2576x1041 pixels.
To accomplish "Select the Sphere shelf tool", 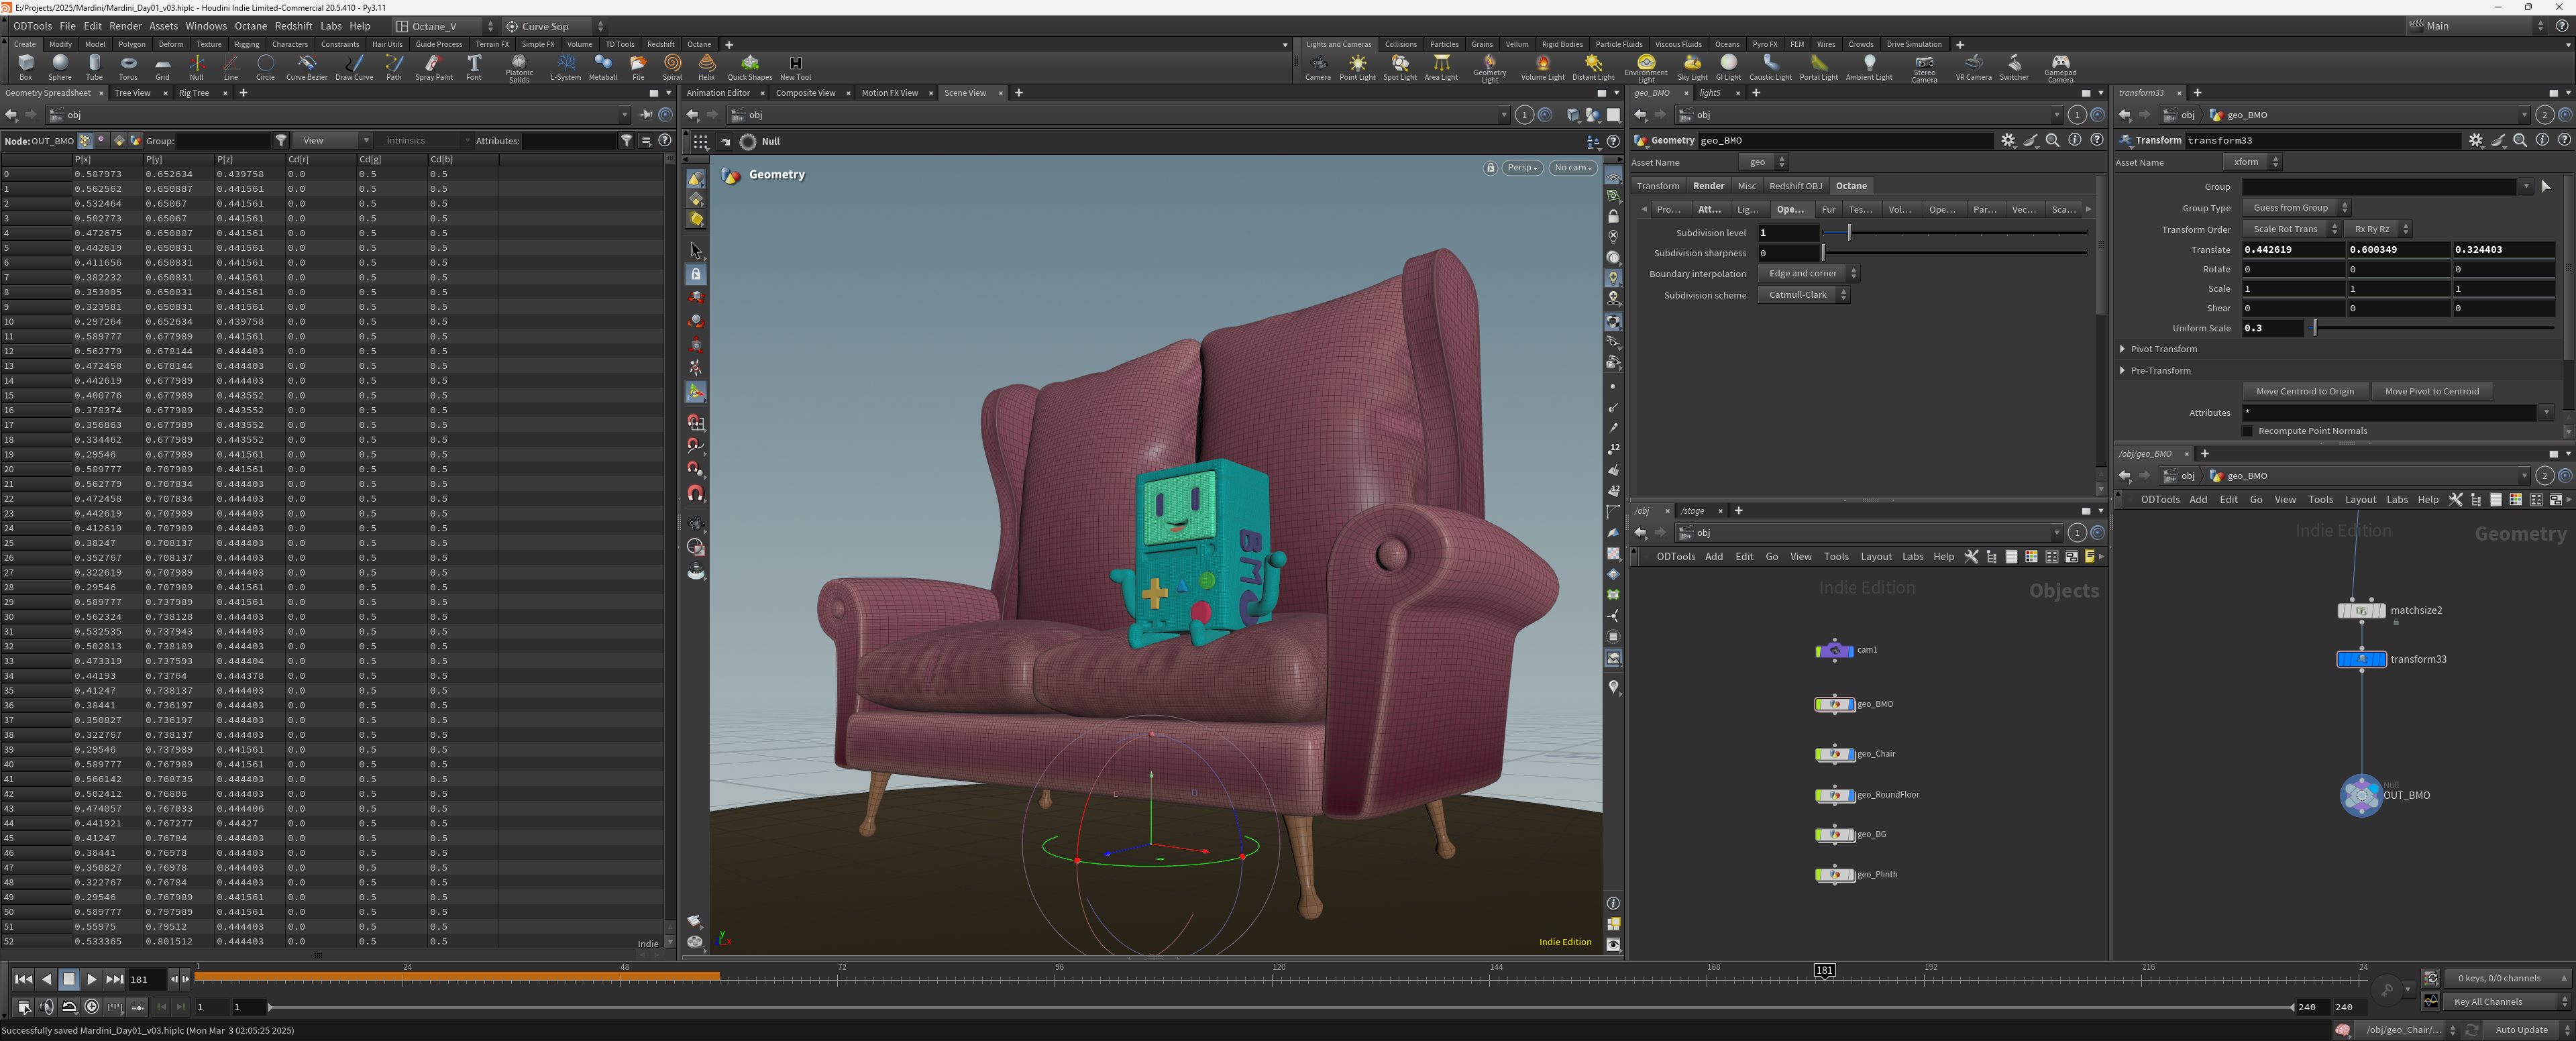I will point(60,67).
